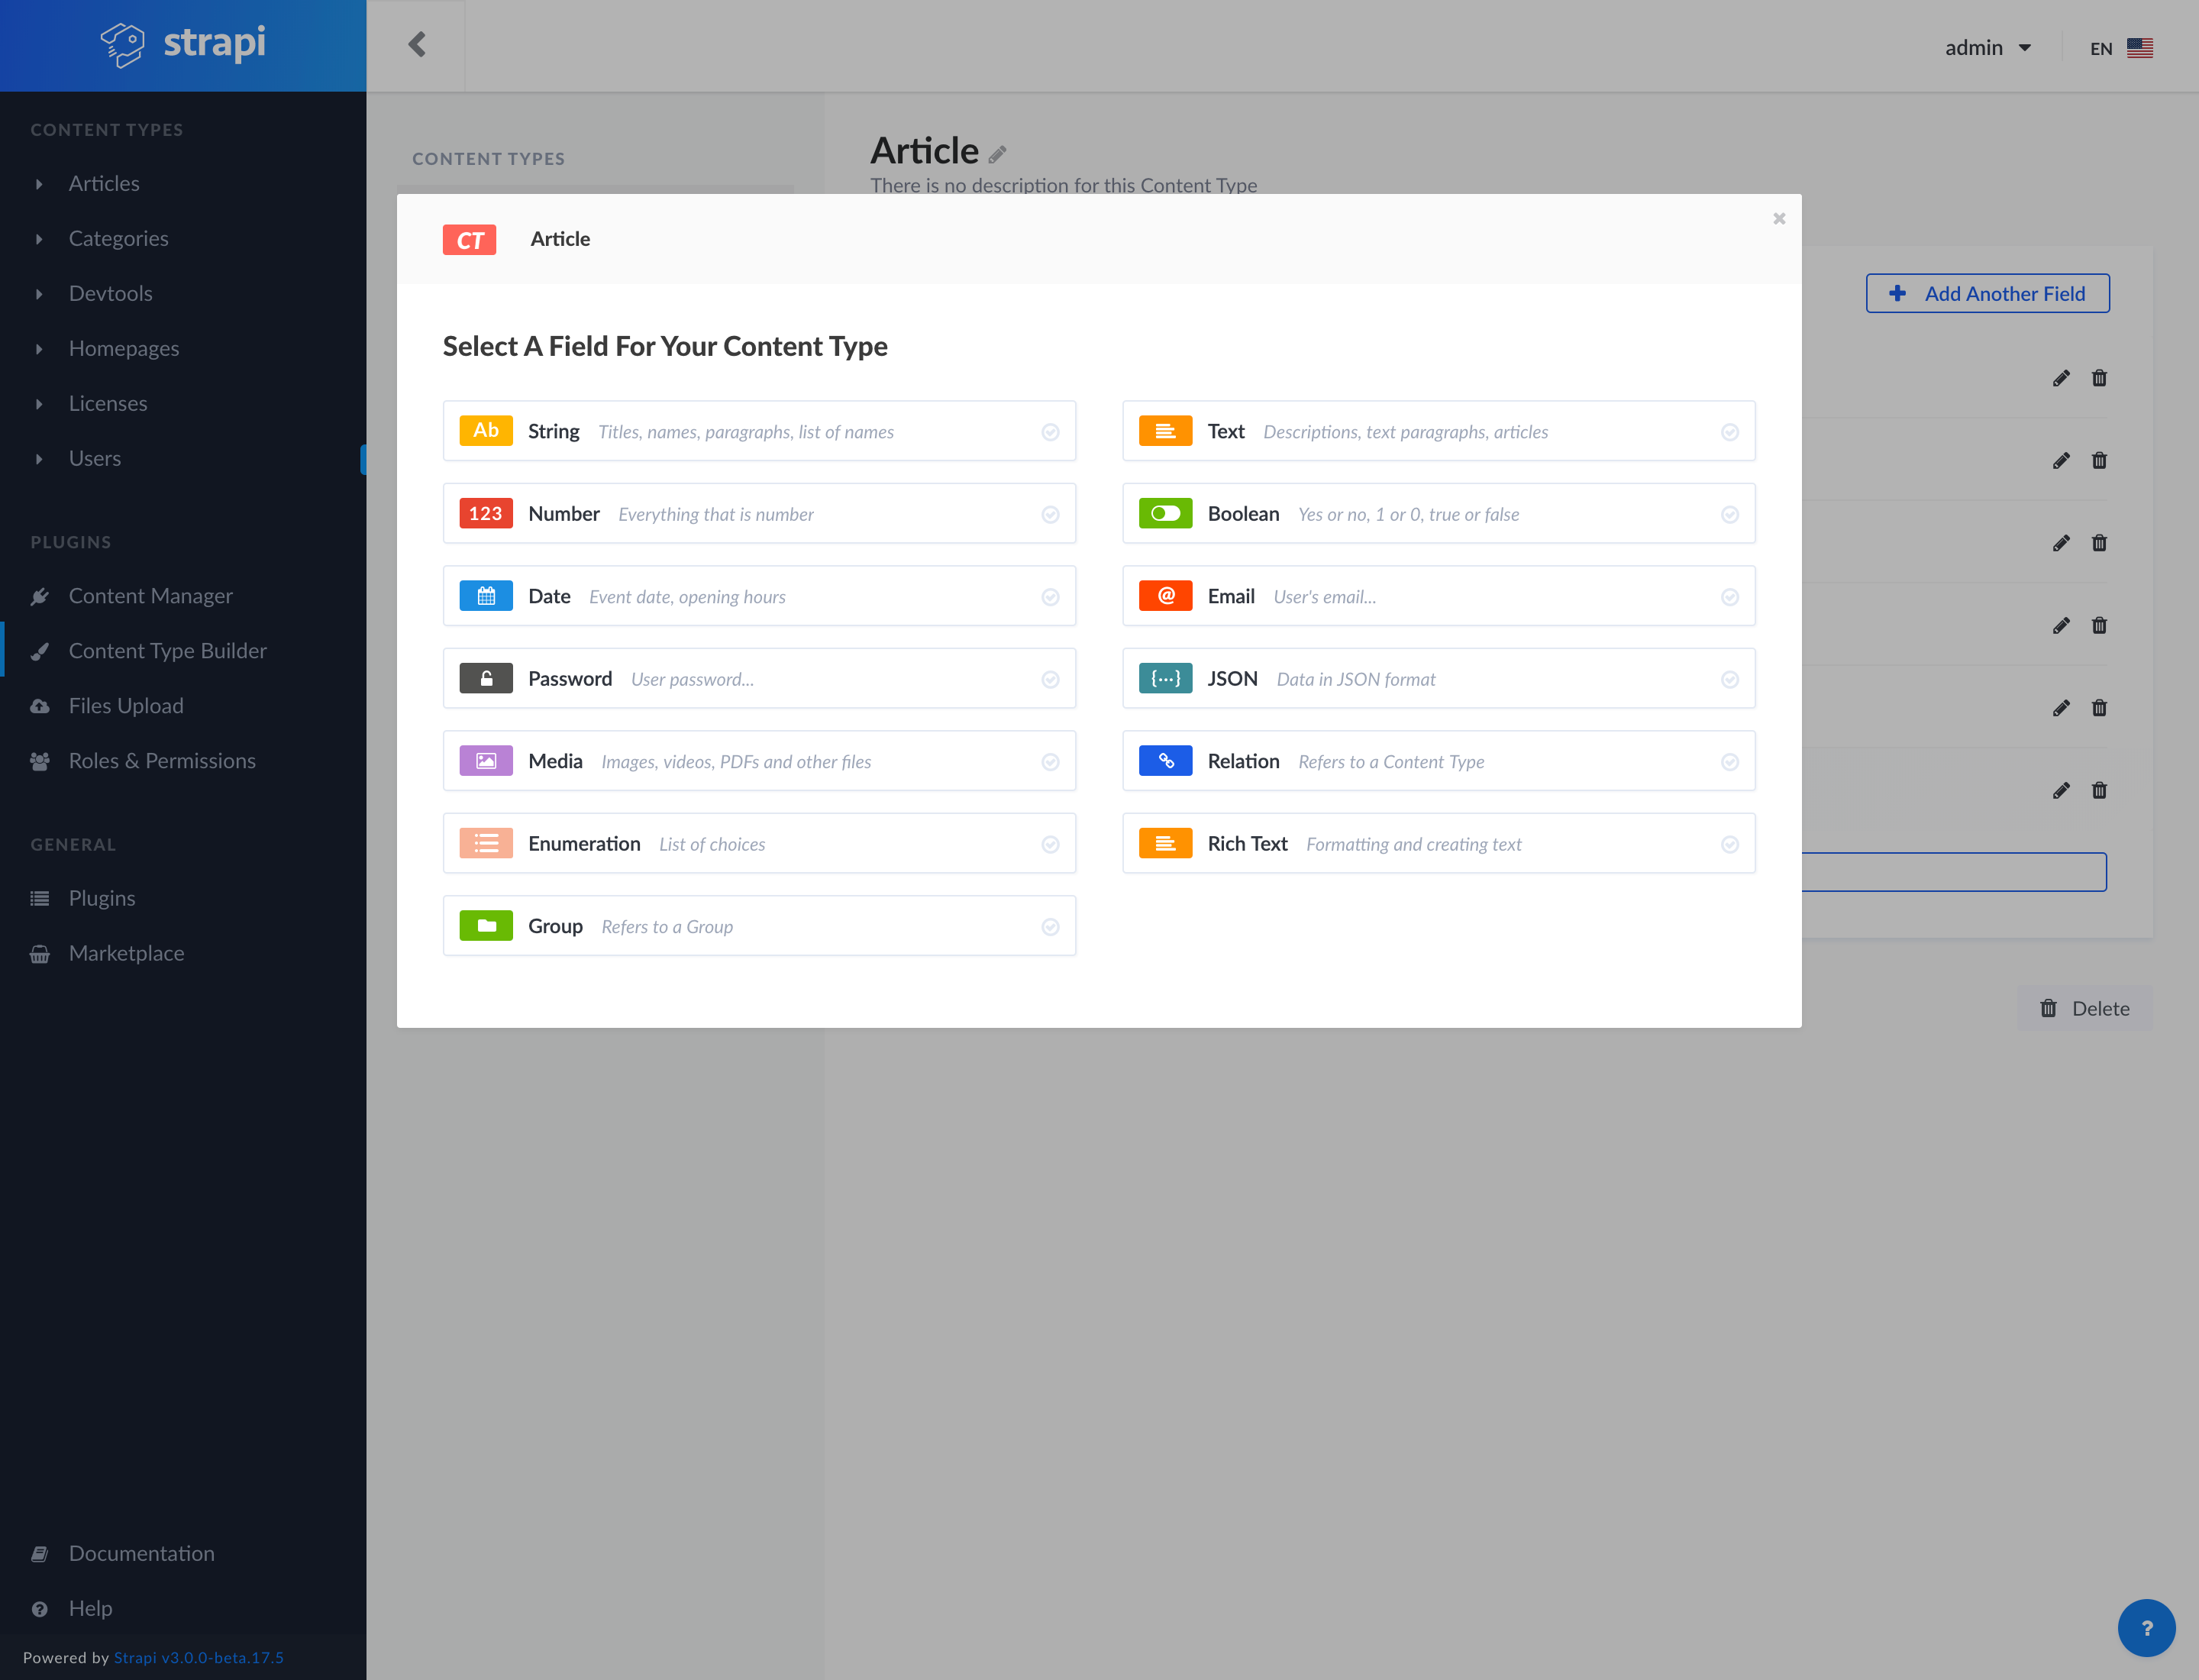Open the Plugins page
This screenshot has height=1680, width=2199.
(102, 898)
